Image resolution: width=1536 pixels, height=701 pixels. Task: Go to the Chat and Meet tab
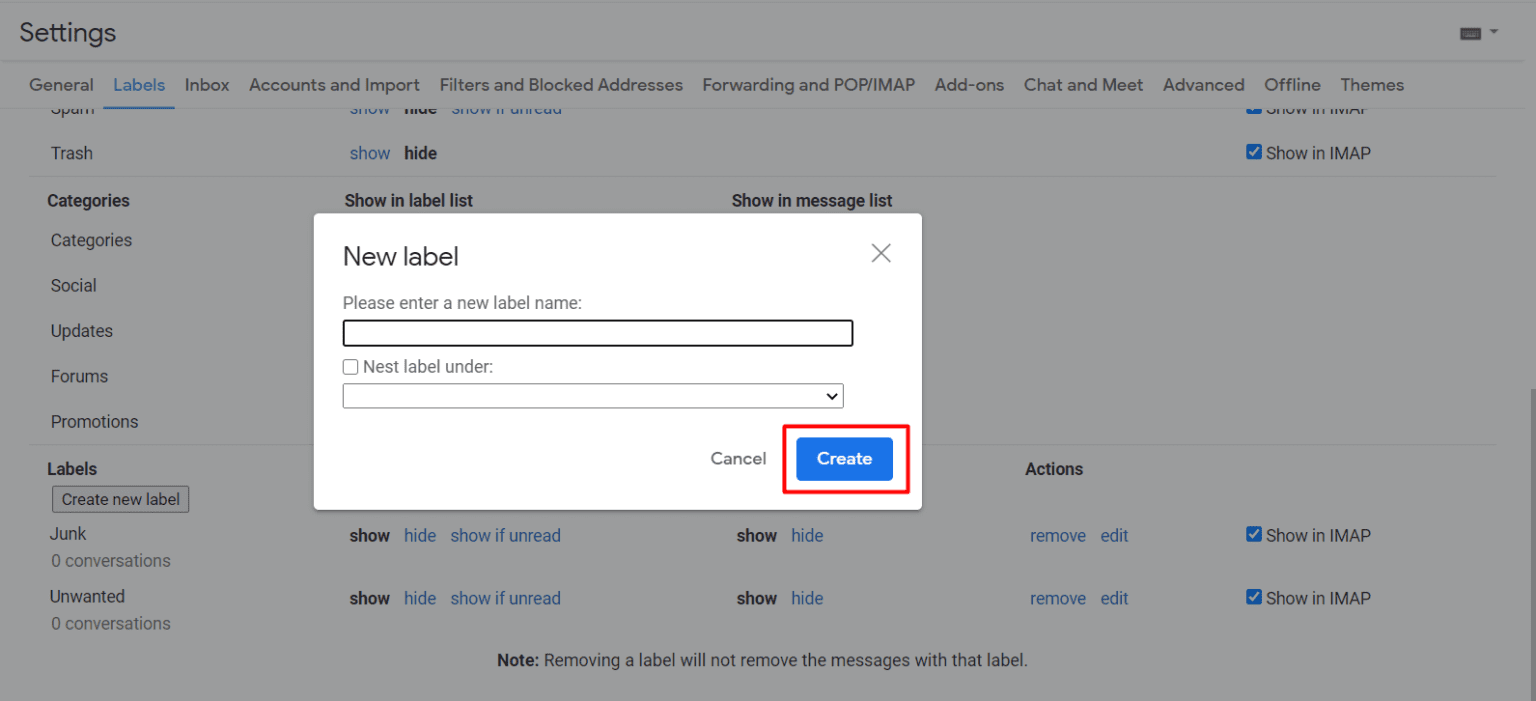tap(1083, 85)
